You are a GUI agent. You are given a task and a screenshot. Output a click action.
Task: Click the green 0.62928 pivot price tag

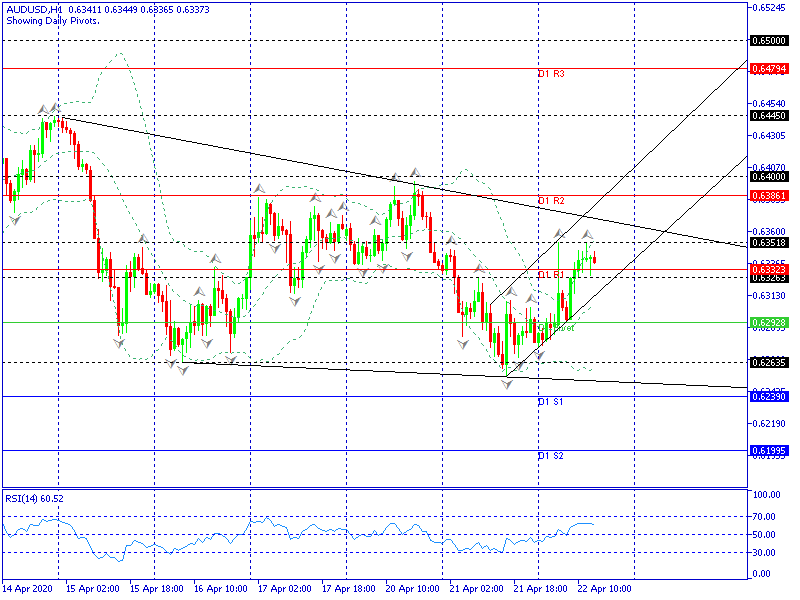[x=767, y=323]
